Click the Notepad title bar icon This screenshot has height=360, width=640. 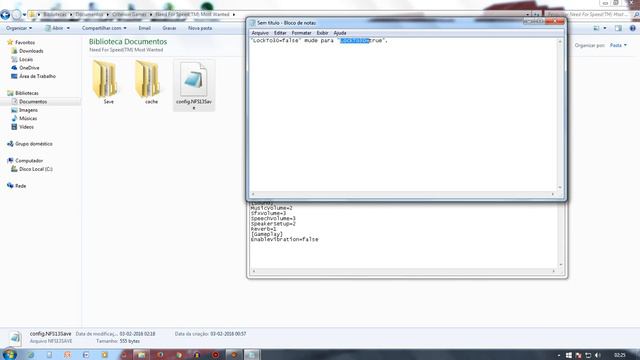click(x=252, y=23)
